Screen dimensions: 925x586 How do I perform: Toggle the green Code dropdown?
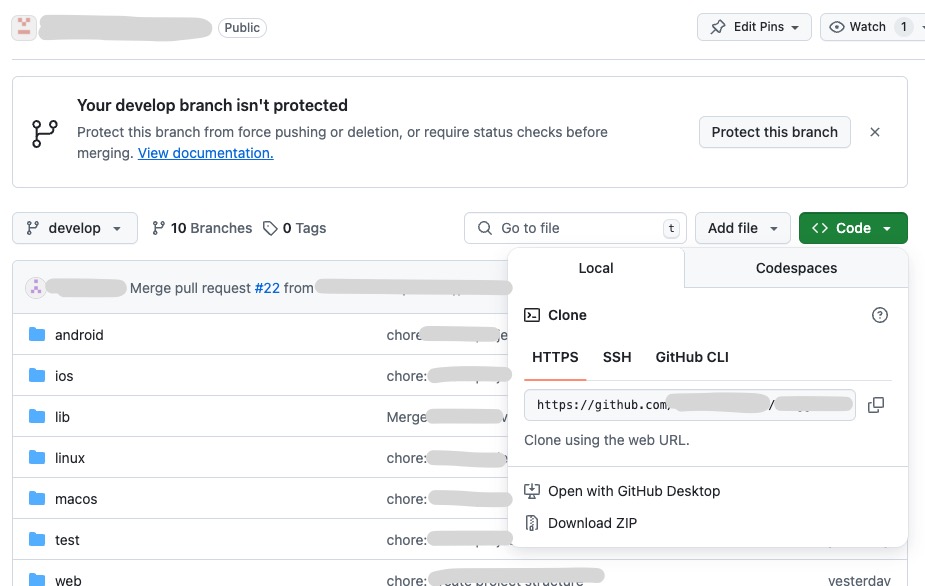click(x=853, y=228)
